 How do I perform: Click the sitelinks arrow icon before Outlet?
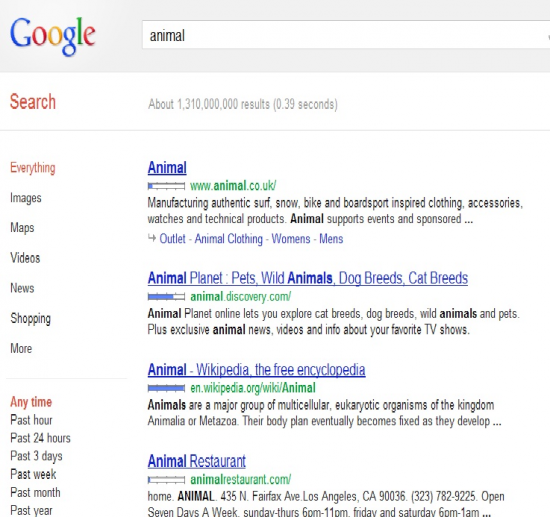click(152, 239)
